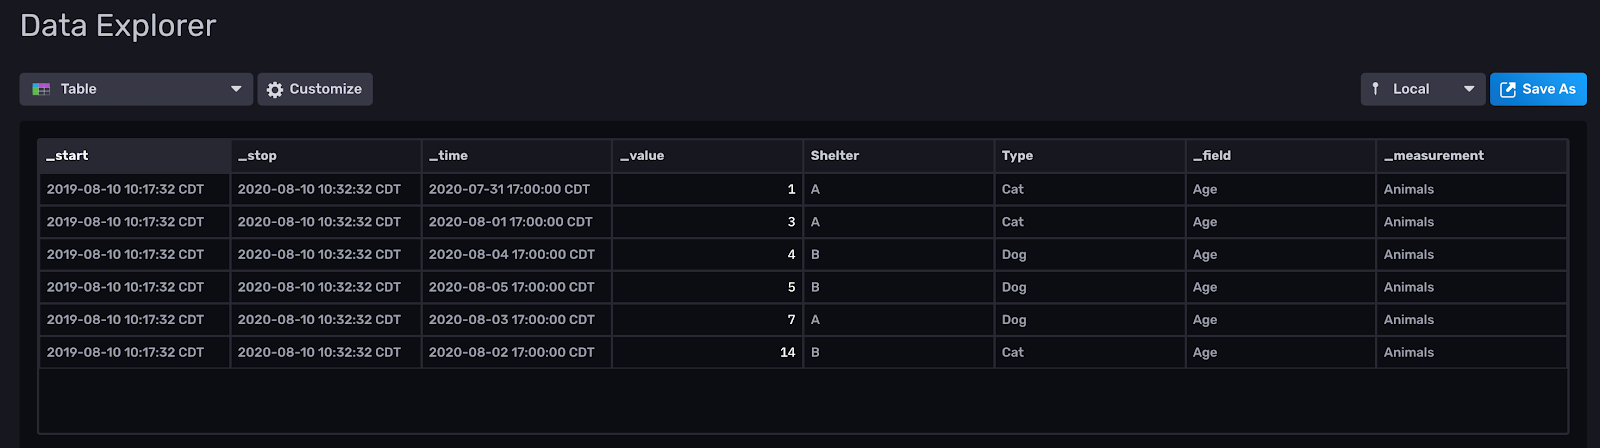The height and width of the screenshot is (448, 1600).
Task: Click the Dog cell in value 7 row
Action: click(1090, 320)
